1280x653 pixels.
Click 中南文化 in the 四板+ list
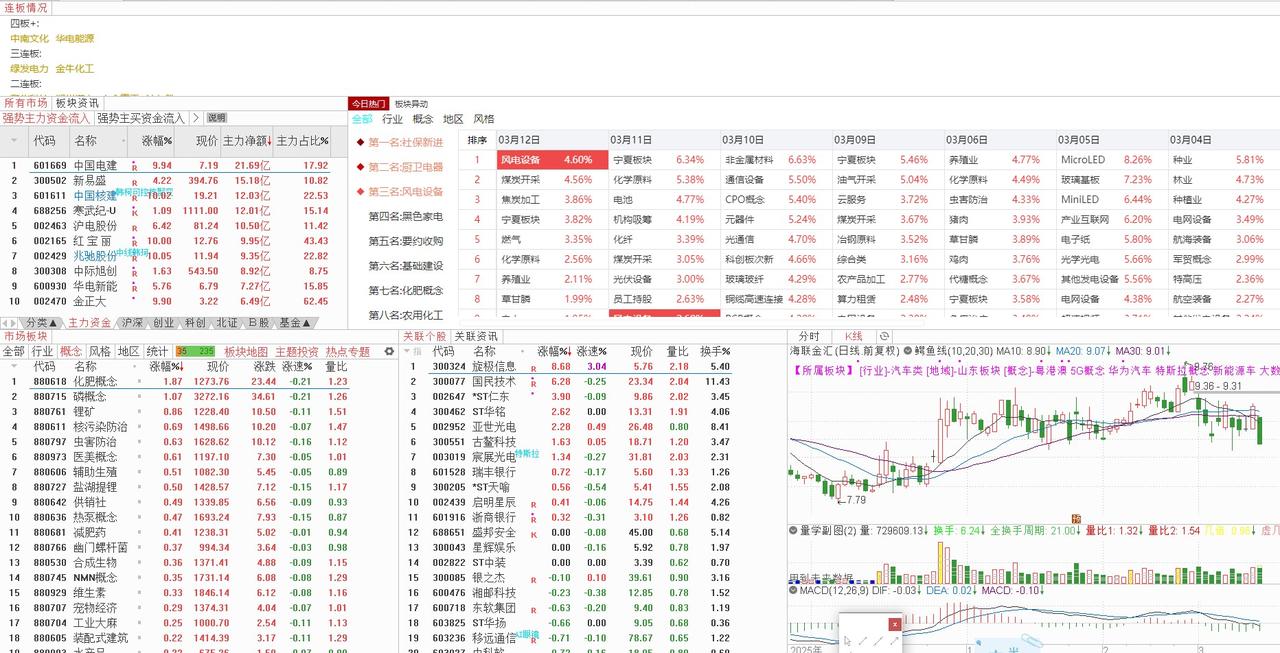(30, 38)
